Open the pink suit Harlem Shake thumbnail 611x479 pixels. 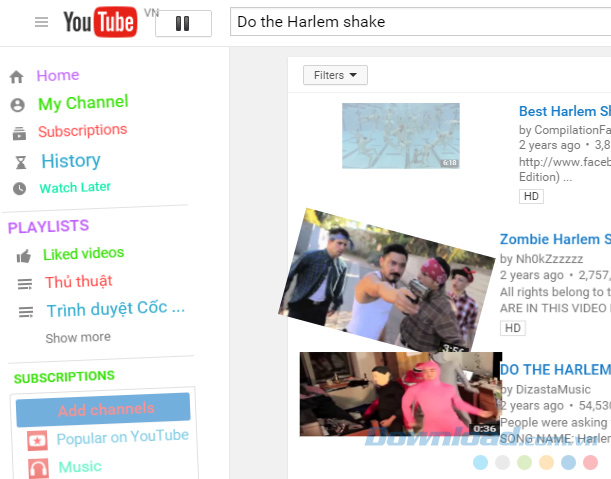[x=401, y=394]
